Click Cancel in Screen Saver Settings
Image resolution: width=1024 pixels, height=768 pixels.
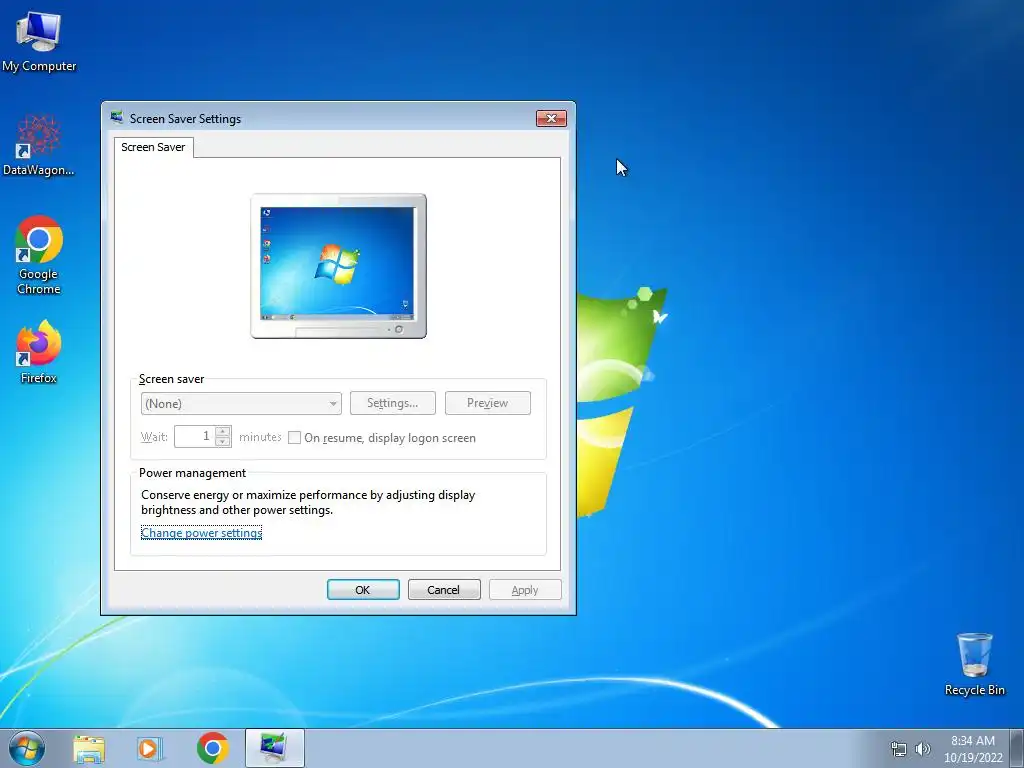click(444, 590)
